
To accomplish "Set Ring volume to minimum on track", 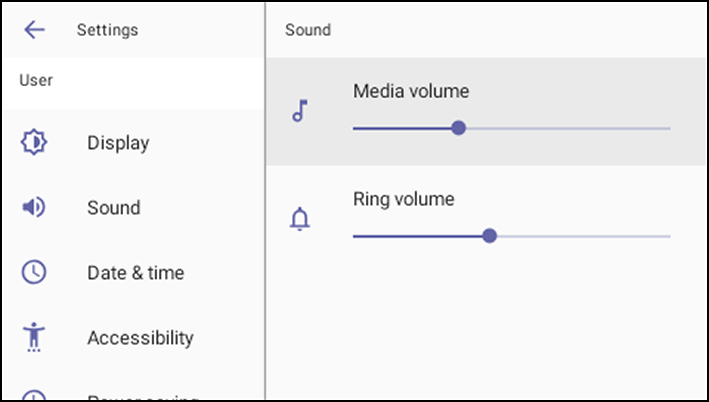I will coord(354,236).
